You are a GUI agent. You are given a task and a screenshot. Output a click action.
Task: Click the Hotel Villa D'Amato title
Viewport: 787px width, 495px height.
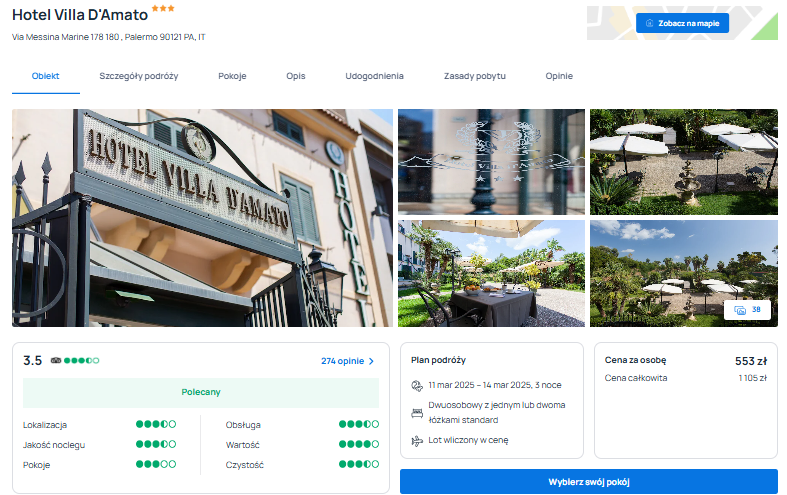point(80,15)
